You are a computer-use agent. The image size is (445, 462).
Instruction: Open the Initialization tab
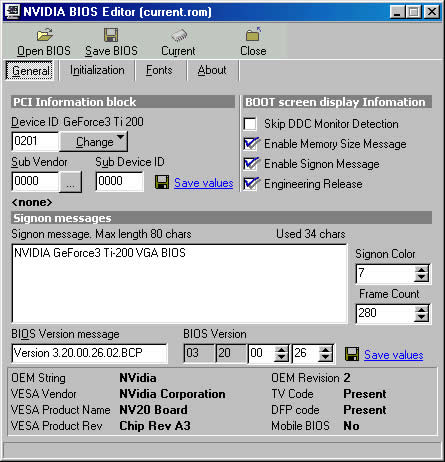[97, 70]
